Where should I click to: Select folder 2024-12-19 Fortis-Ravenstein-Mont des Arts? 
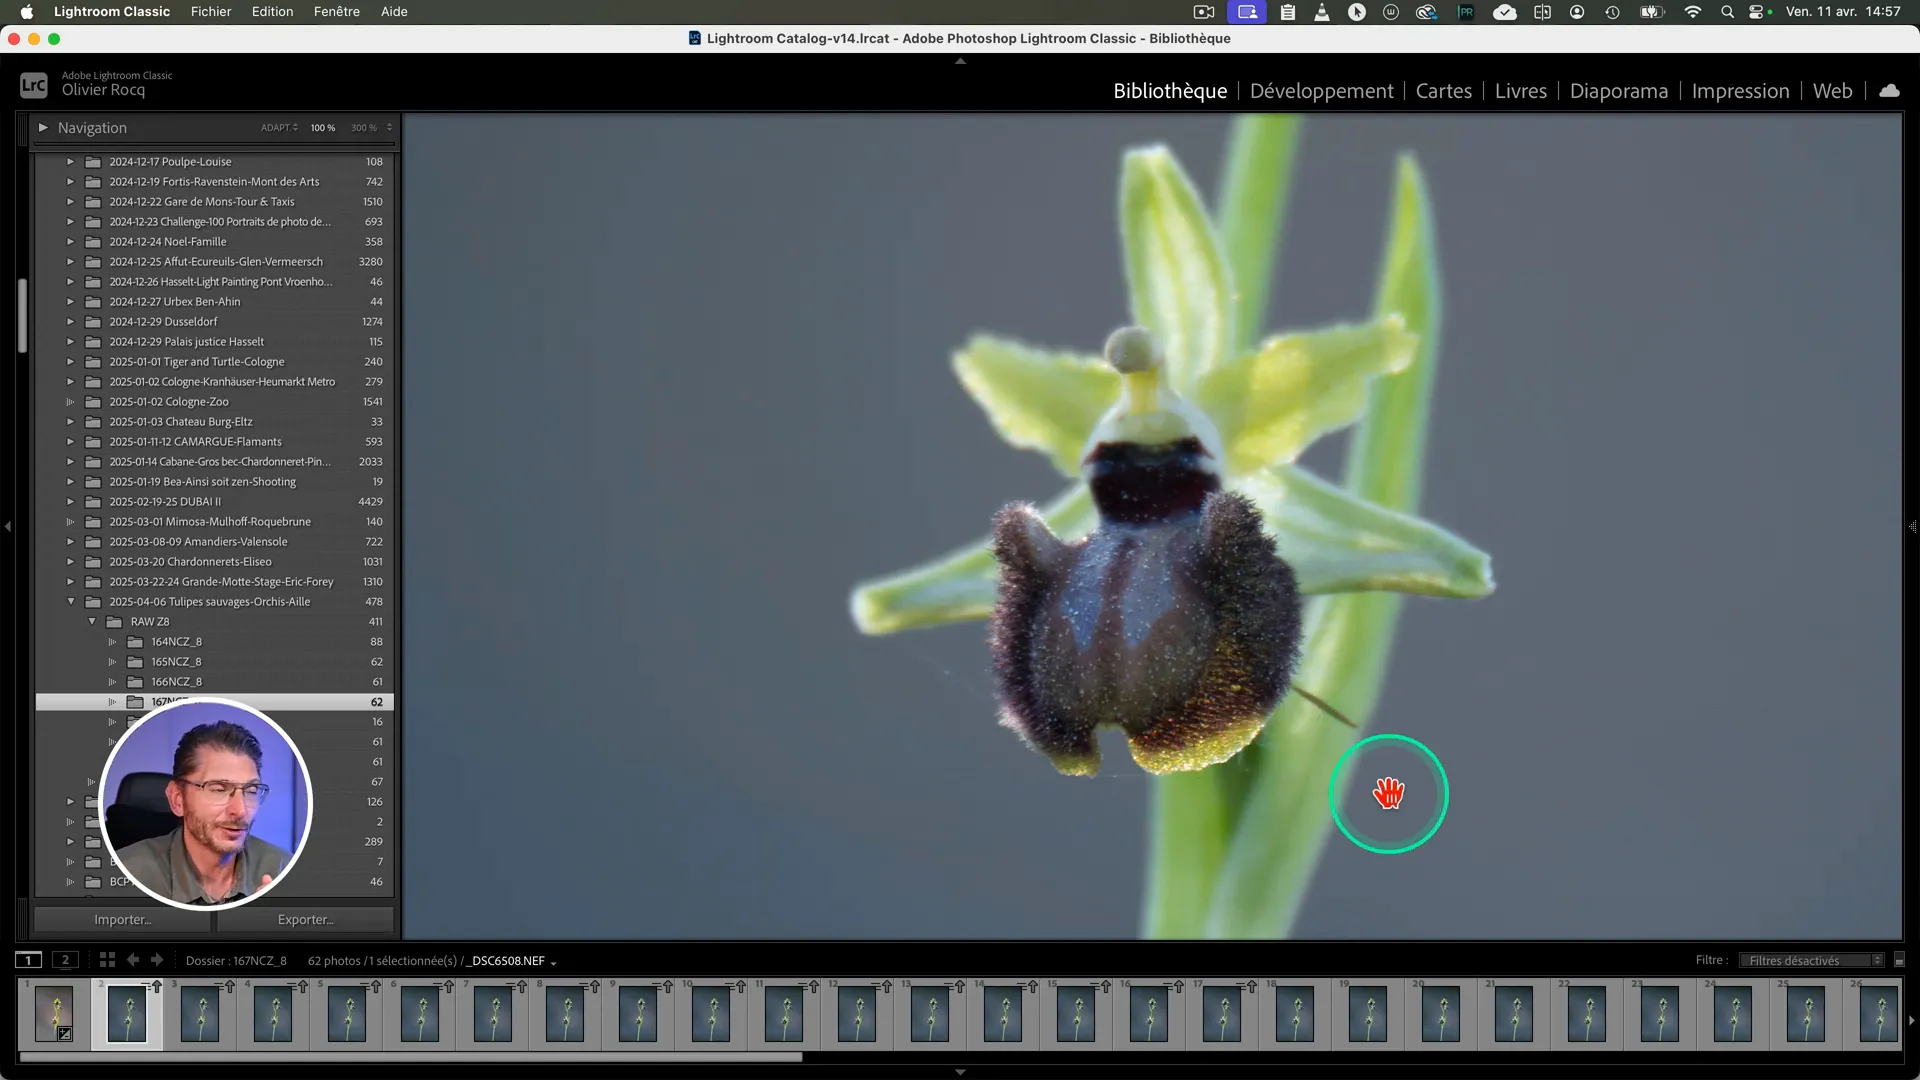215,181
